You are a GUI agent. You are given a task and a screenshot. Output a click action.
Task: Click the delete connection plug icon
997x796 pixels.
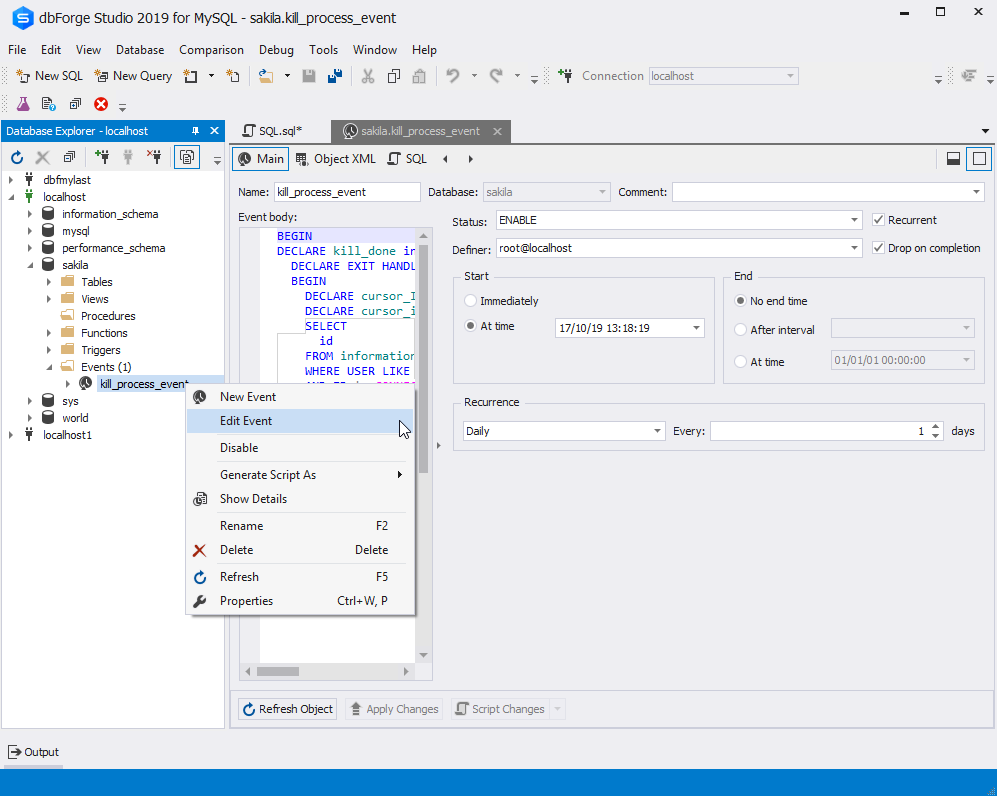(155, 157)
